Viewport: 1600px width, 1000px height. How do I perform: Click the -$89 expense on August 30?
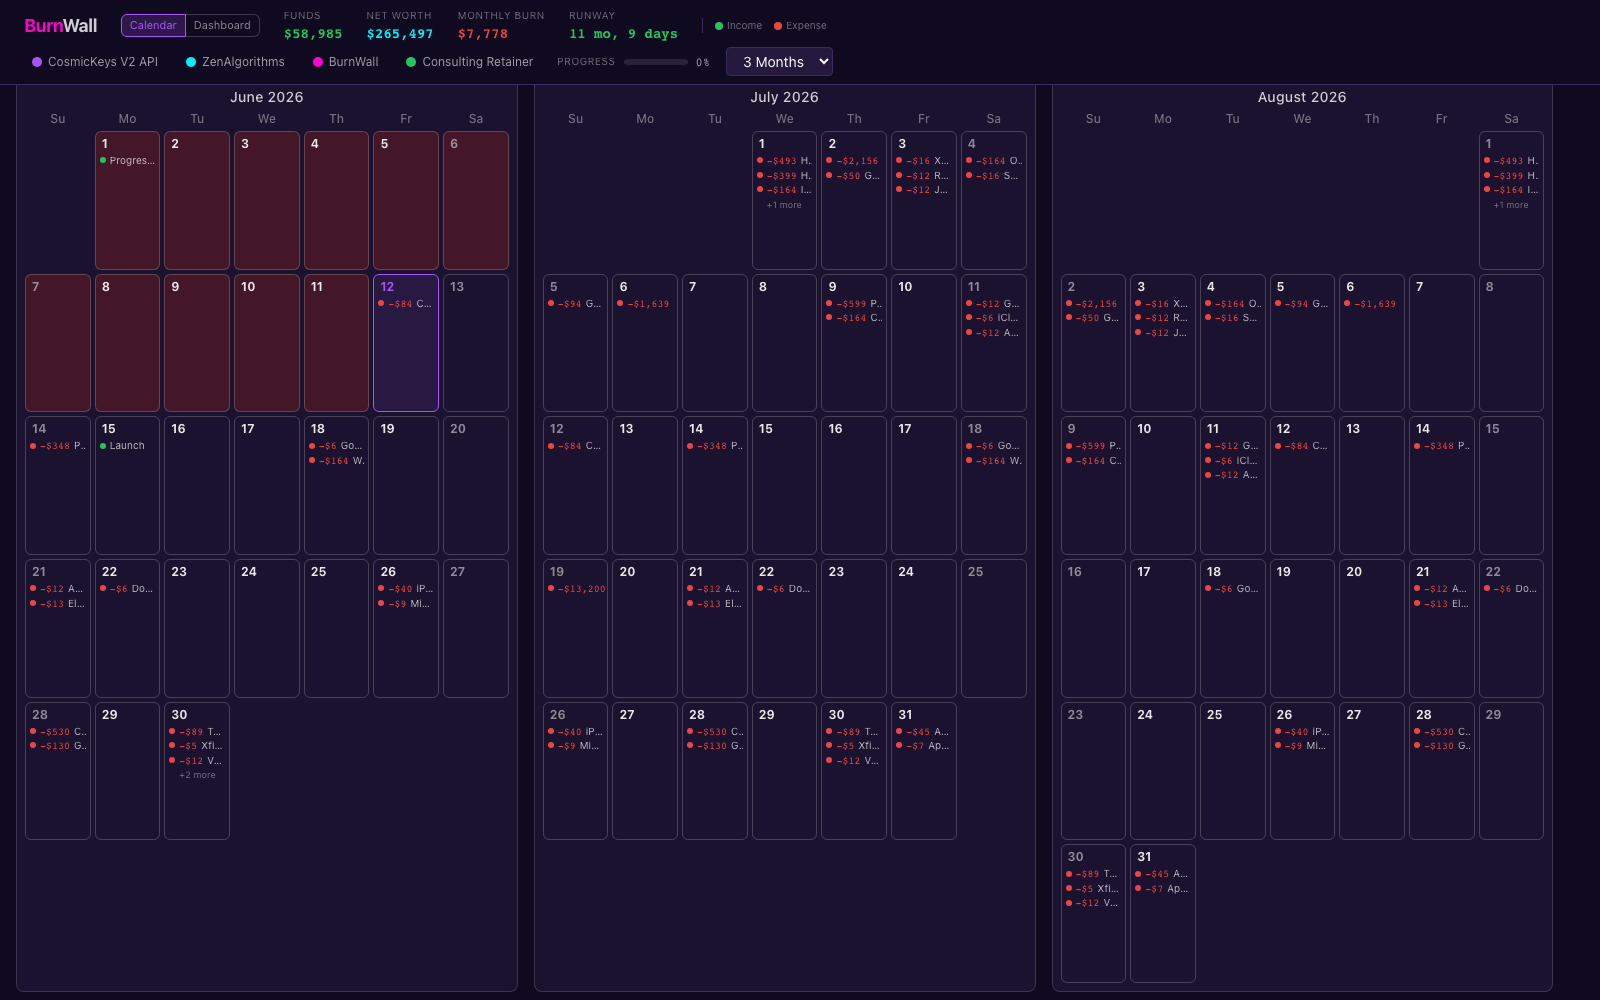point(1093,874)
